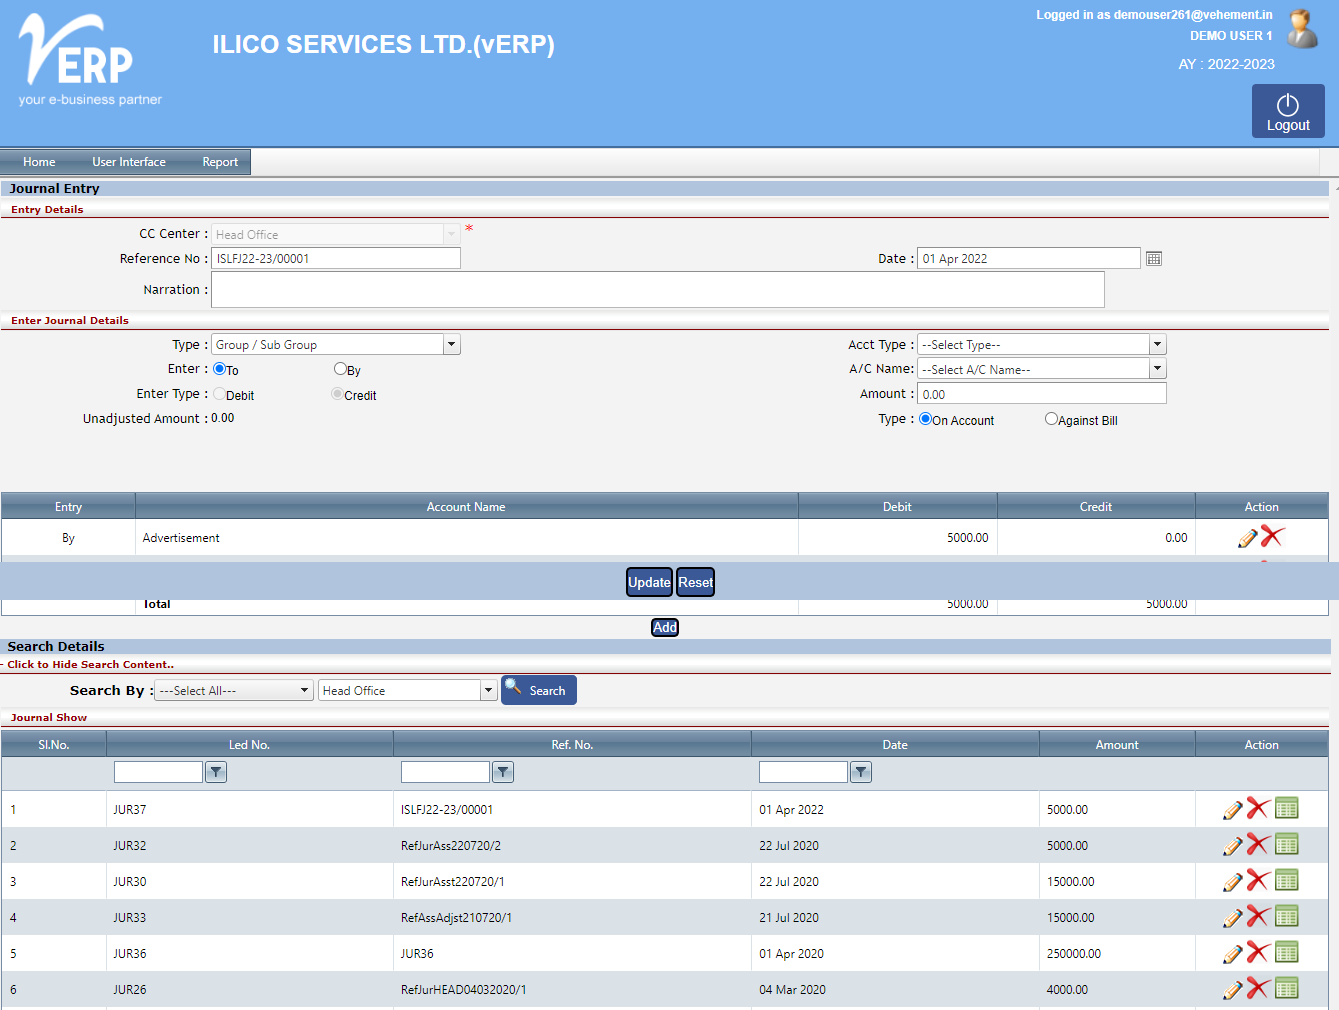Focus the Date filter text box

coord(803,772)
